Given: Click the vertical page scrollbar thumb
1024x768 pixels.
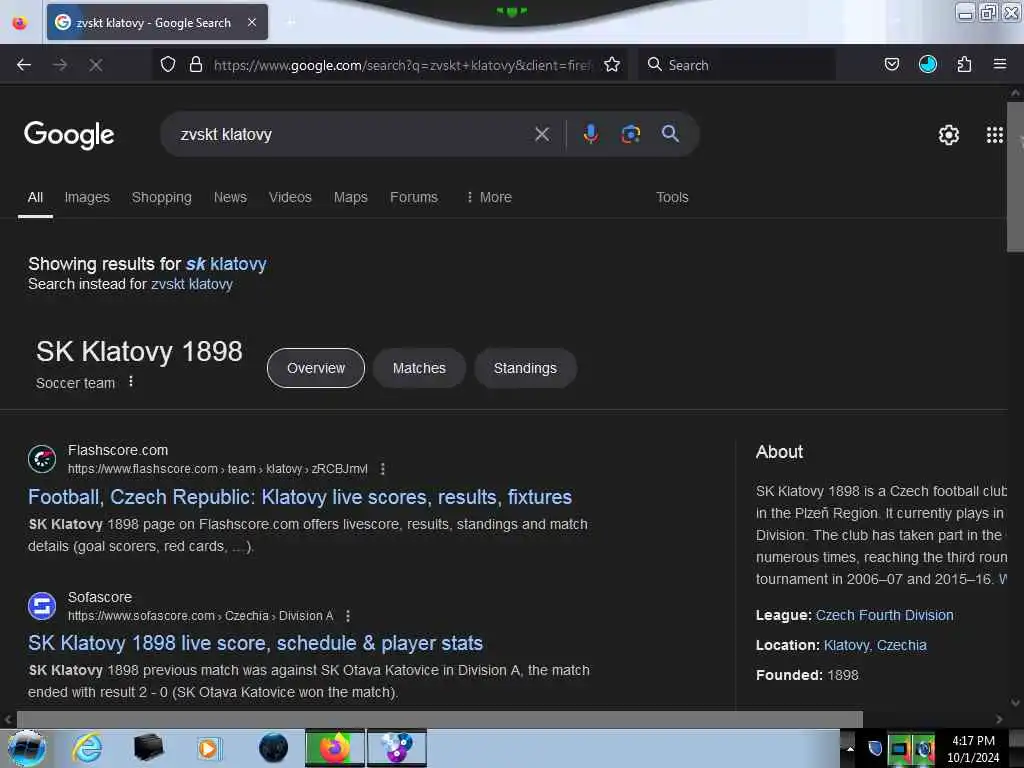Looking at the screenshot, I should click(x=1015, y=176).
